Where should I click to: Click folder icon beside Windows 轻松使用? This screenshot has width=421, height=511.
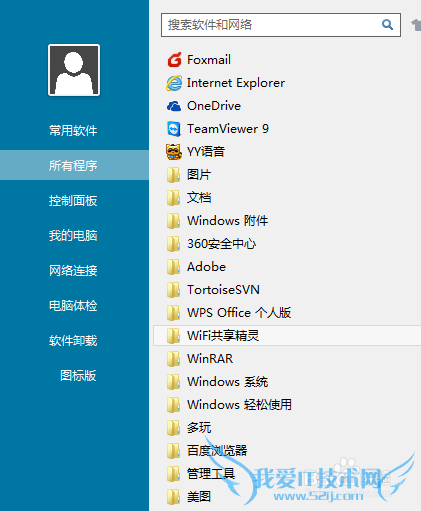coord(174,405)
